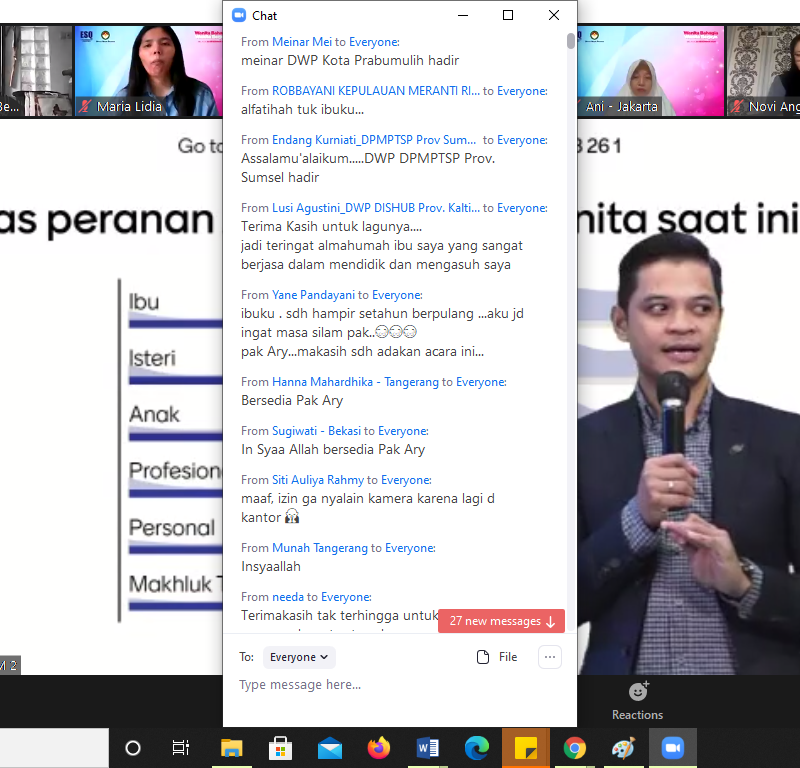Open Microsoft Store from the taskbar
Screen dimensions: 800x768
[x=281, y=748]
